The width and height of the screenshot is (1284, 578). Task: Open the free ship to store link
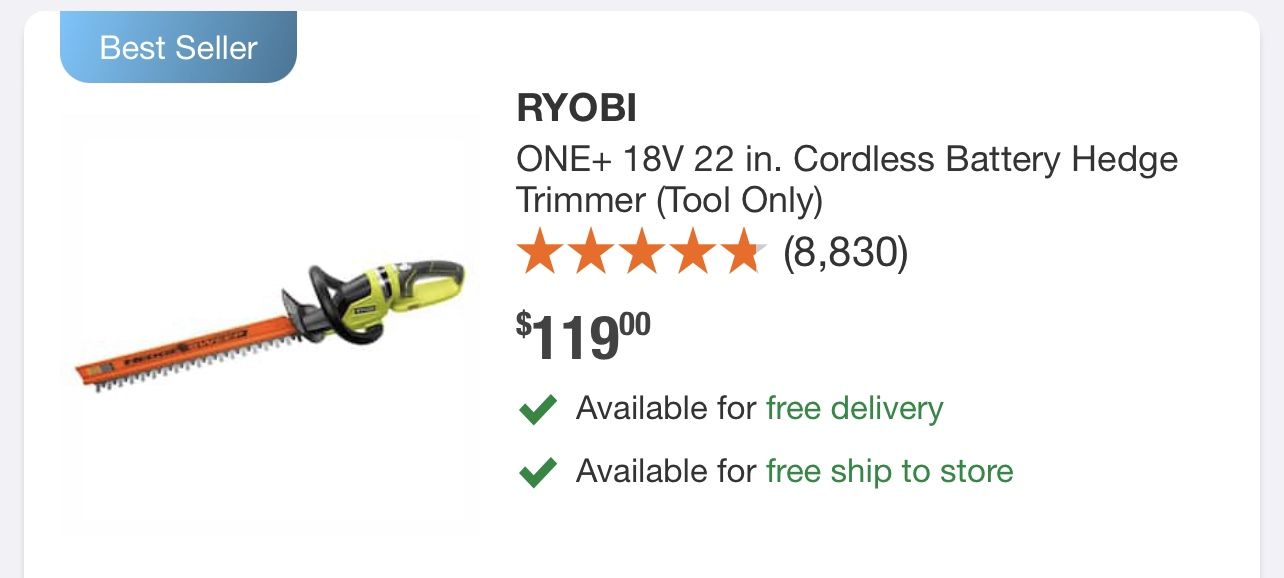[889, 471]
